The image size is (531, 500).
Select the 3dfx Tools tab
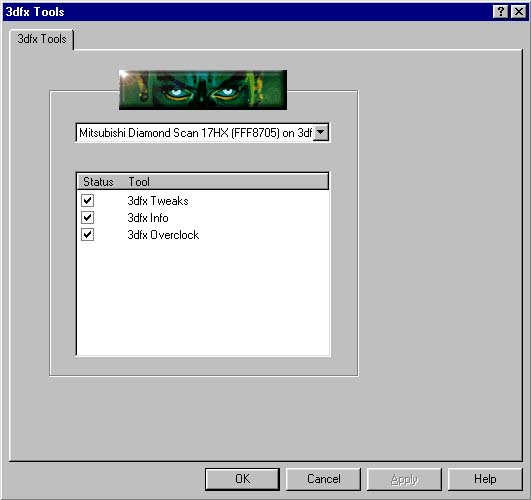point(41,39)
